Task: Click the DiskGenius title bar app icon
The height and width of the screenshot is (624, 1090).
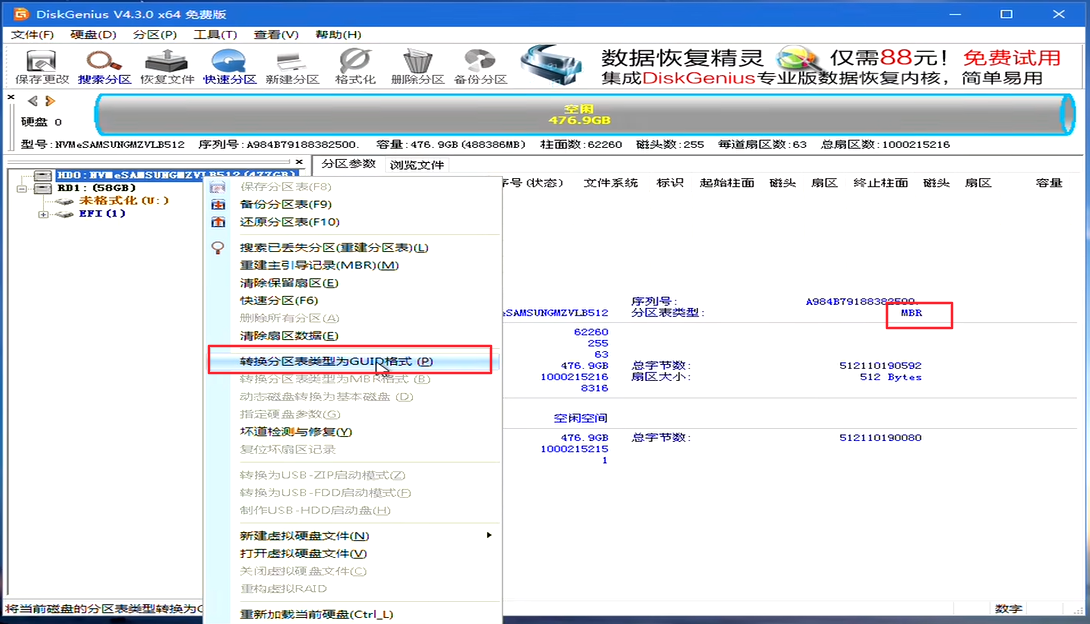Action: 21,14
